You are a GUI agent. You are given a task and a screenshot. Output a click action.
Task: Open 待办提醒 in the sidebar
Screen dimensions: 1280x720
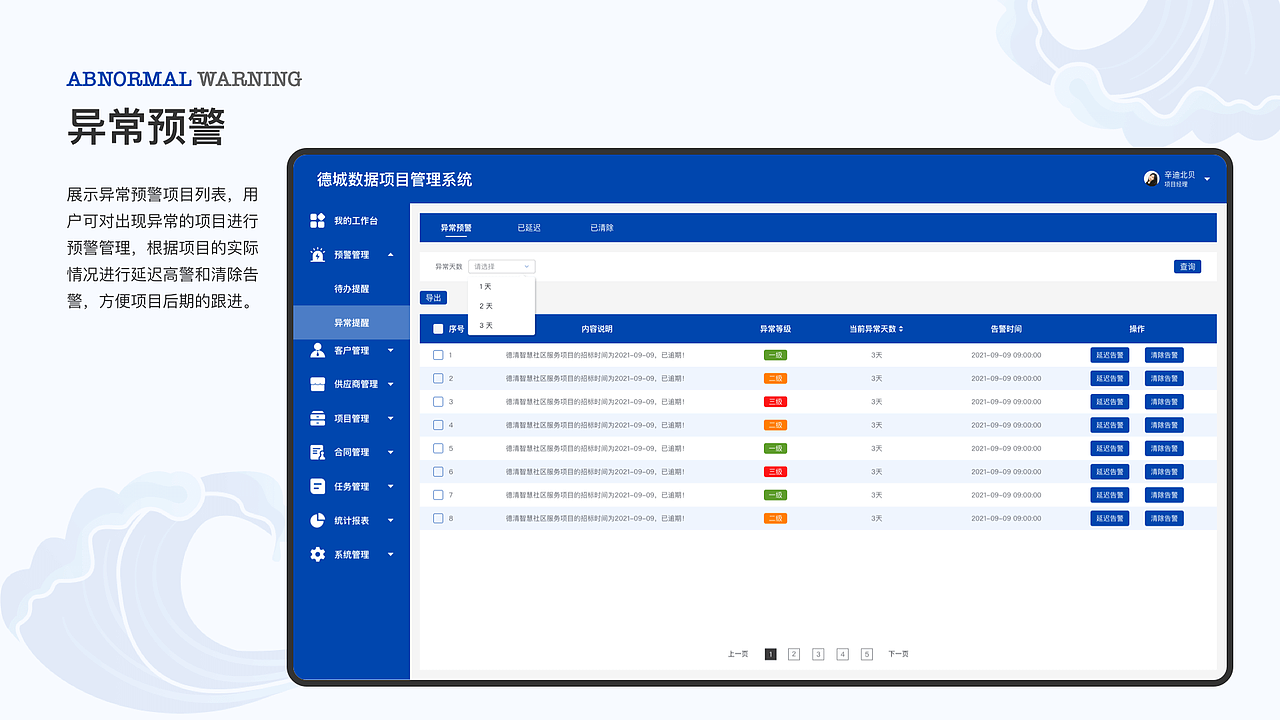[x=352, y=289]
